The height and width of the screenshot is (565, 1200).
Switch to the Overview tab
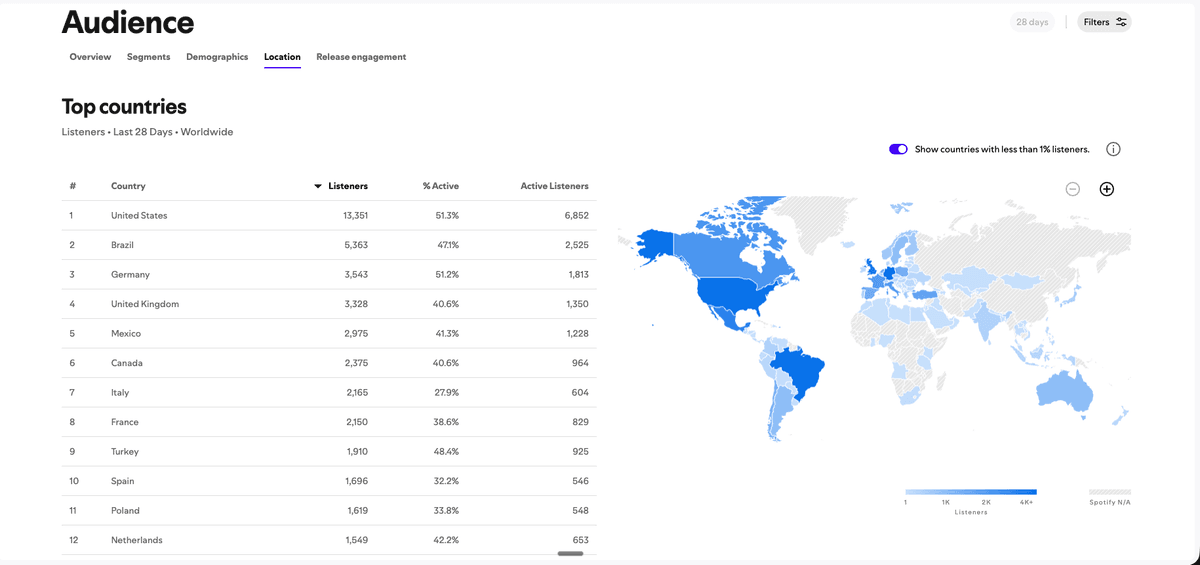[90, 57]
